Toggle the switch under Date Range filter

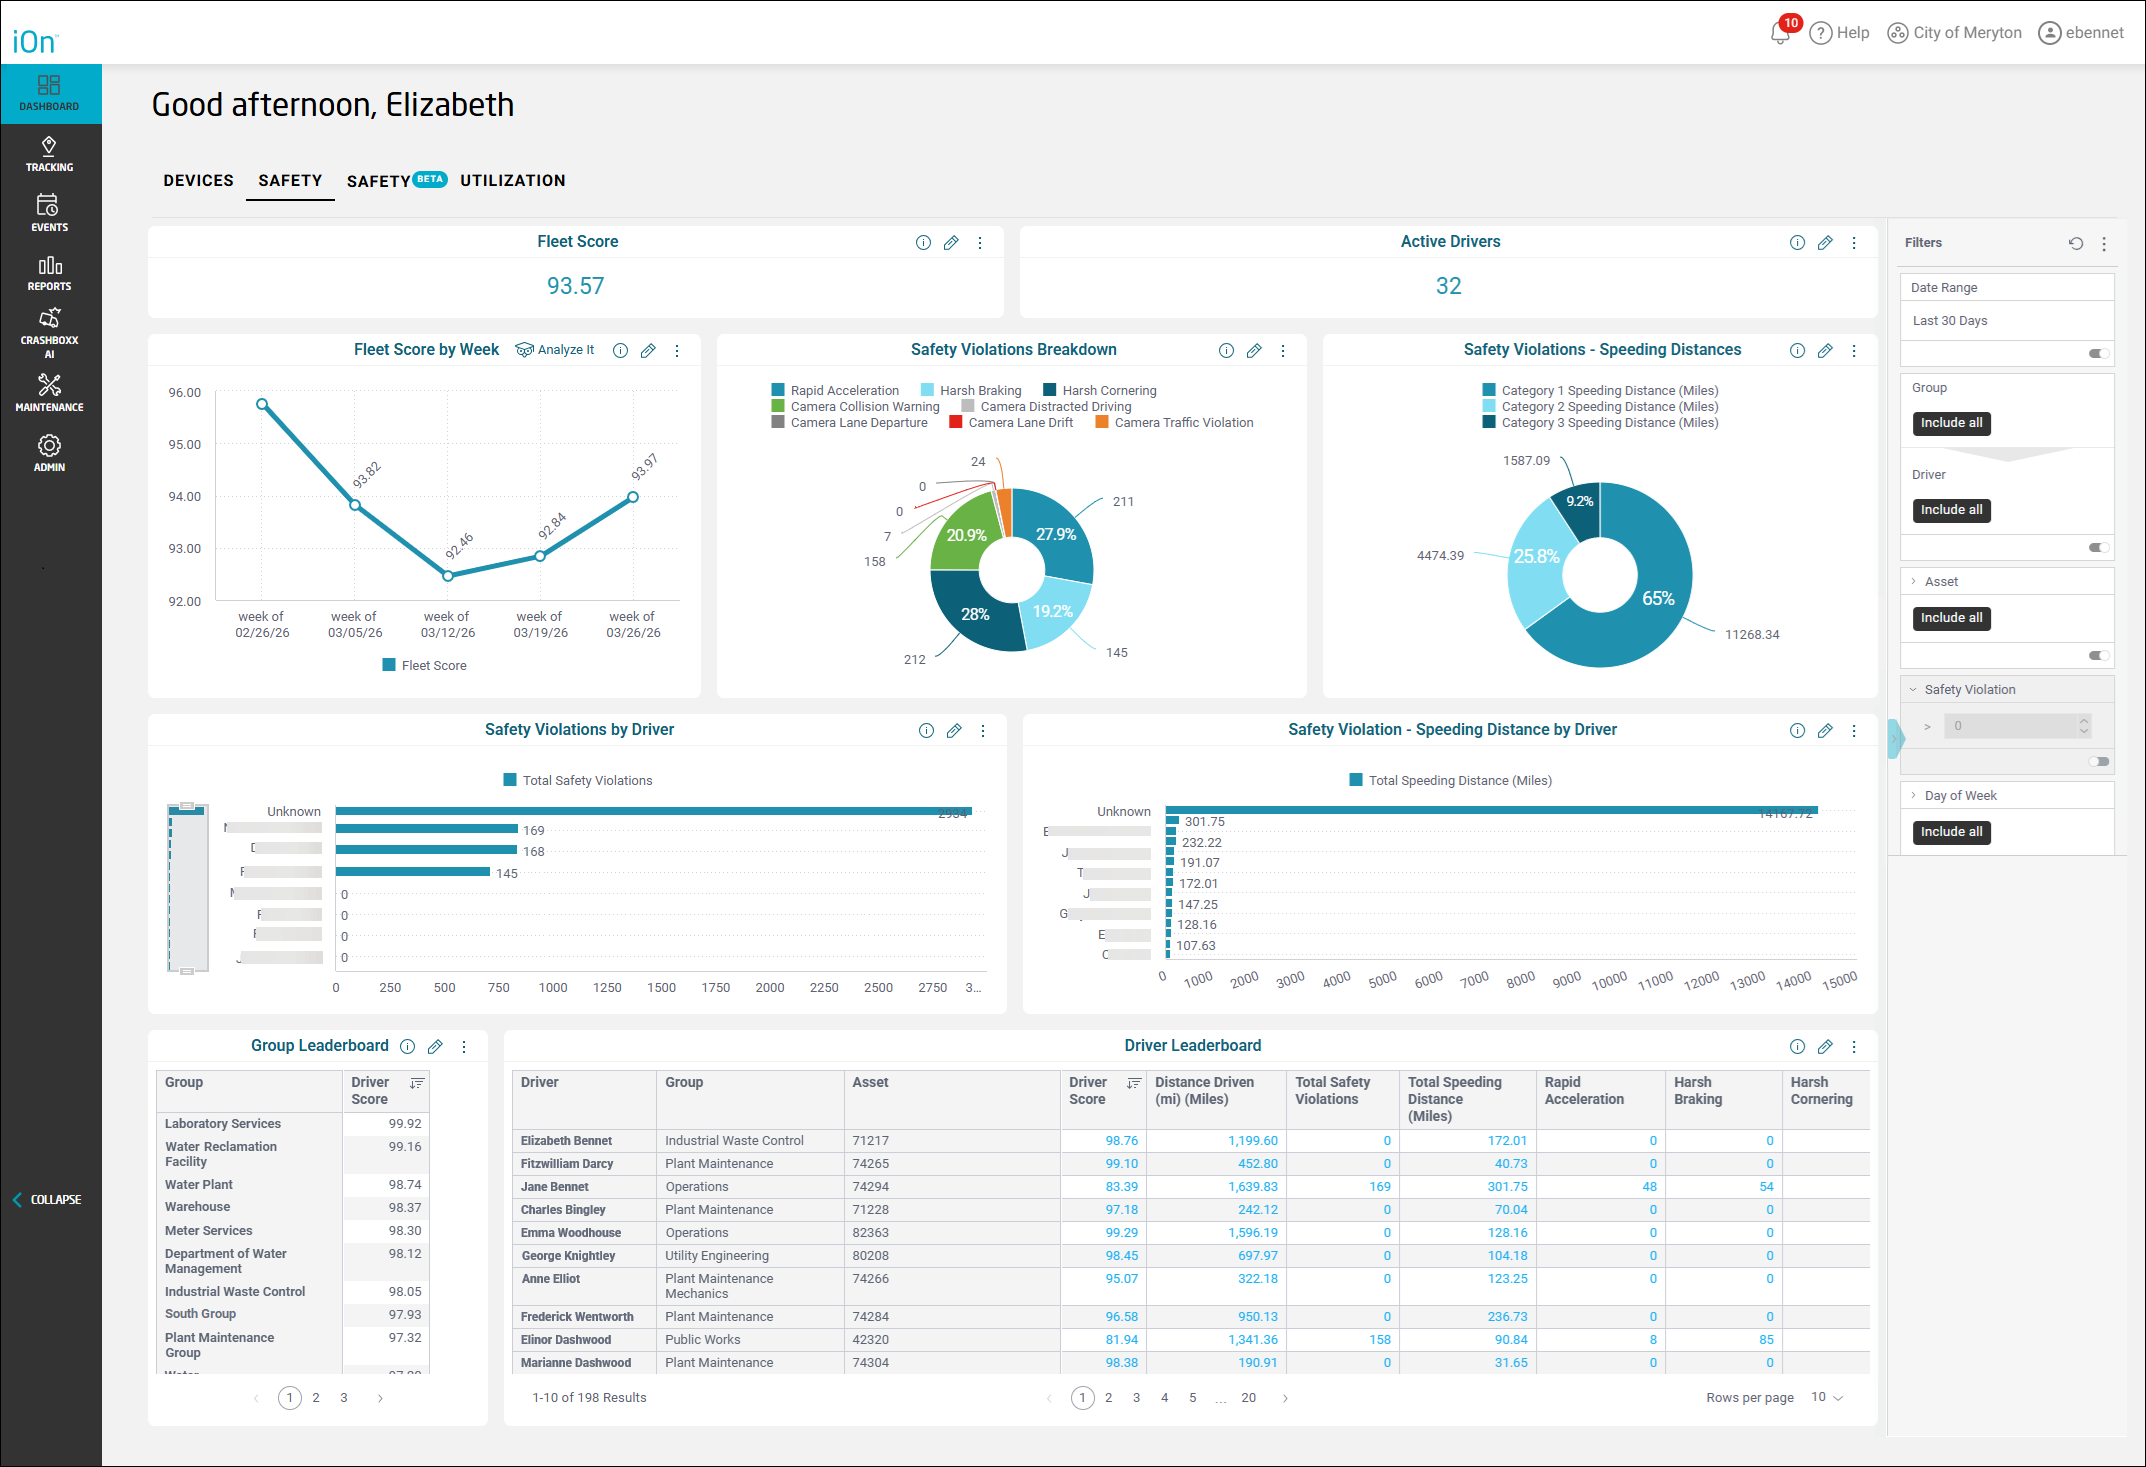click(2098, 353)
